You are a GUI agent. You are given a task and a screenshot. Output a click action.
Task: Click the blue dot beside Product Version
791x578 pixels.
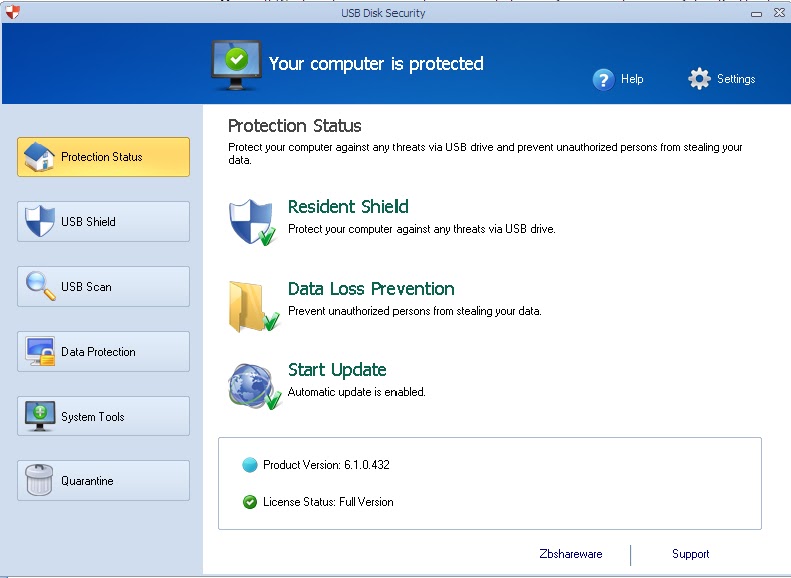pyautogui.click(x=250, y=465)
